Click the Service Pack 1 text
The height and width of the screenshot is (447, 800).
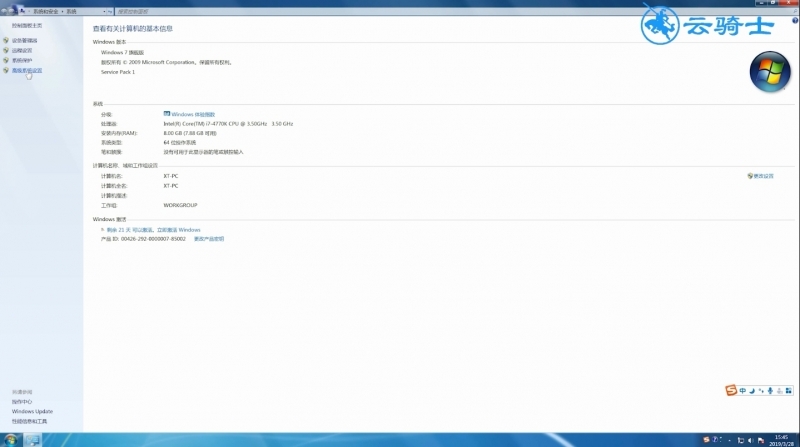click(x=118, y=72)
